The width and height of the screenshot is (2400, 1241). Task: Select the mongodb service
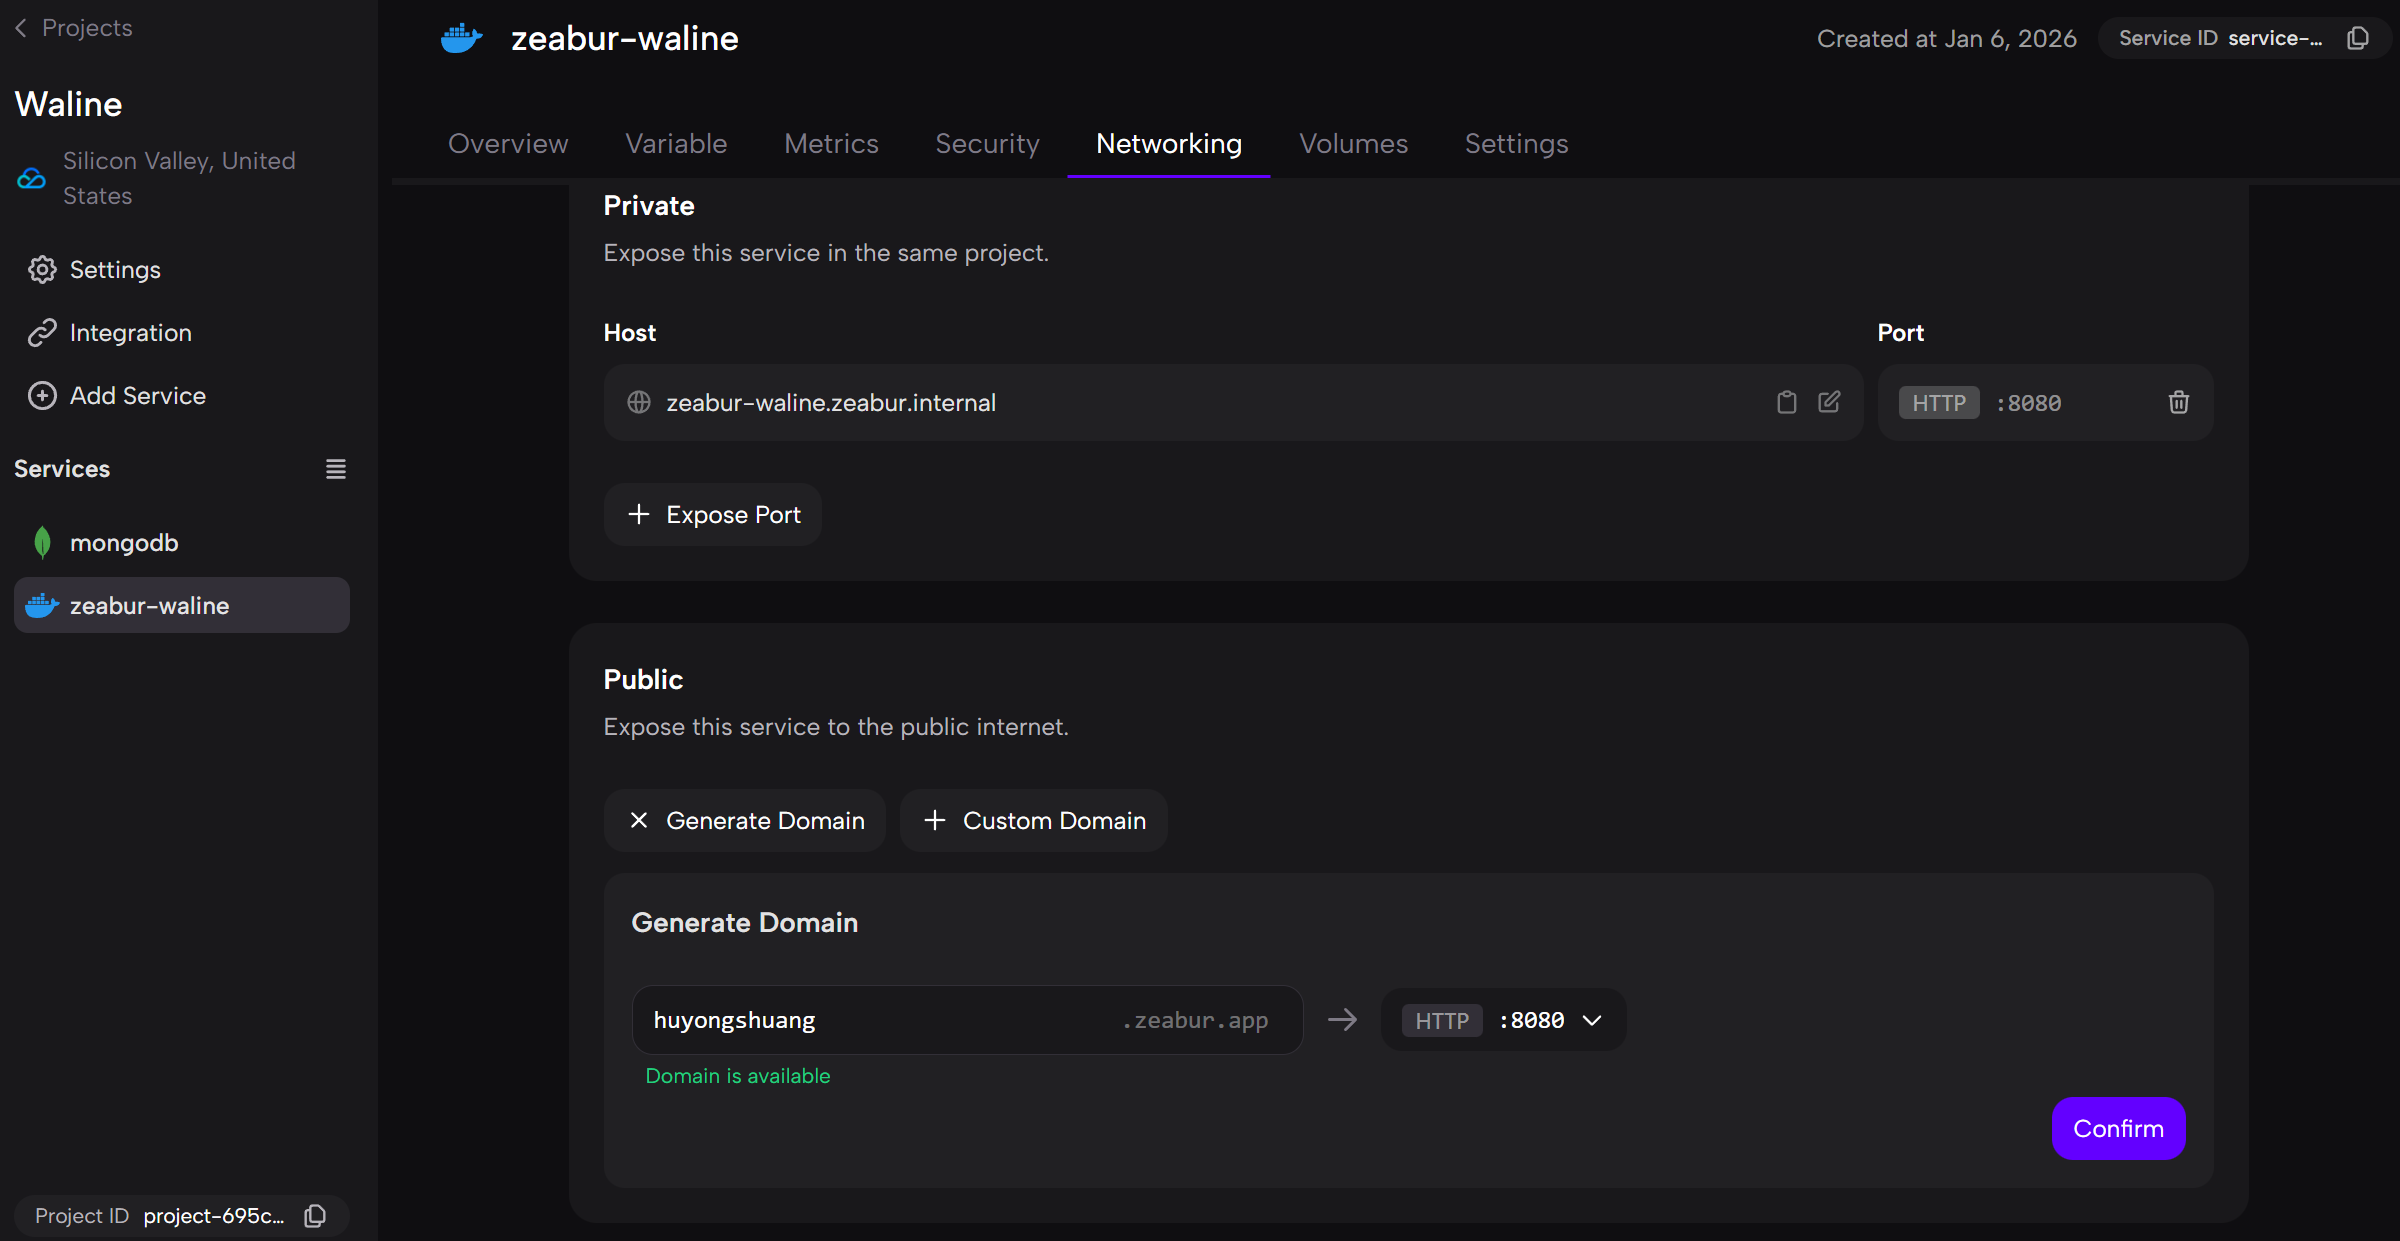(x=124, y=542)
